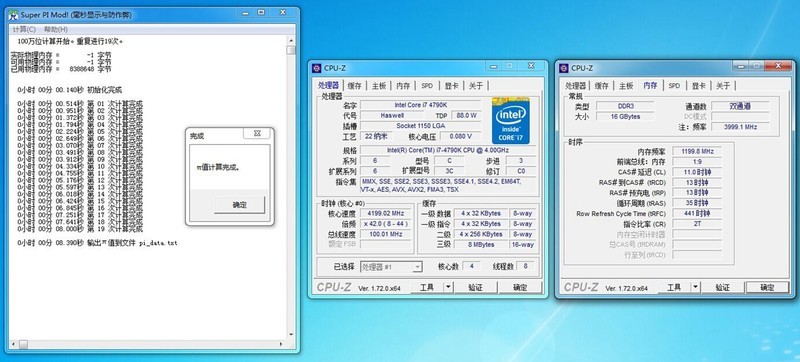Viewport: 800px width, 362px height.
Task: Select the 缓存 tab in the processor CPU-Z window
Action: pyautogui.click(x=354, y=86)
